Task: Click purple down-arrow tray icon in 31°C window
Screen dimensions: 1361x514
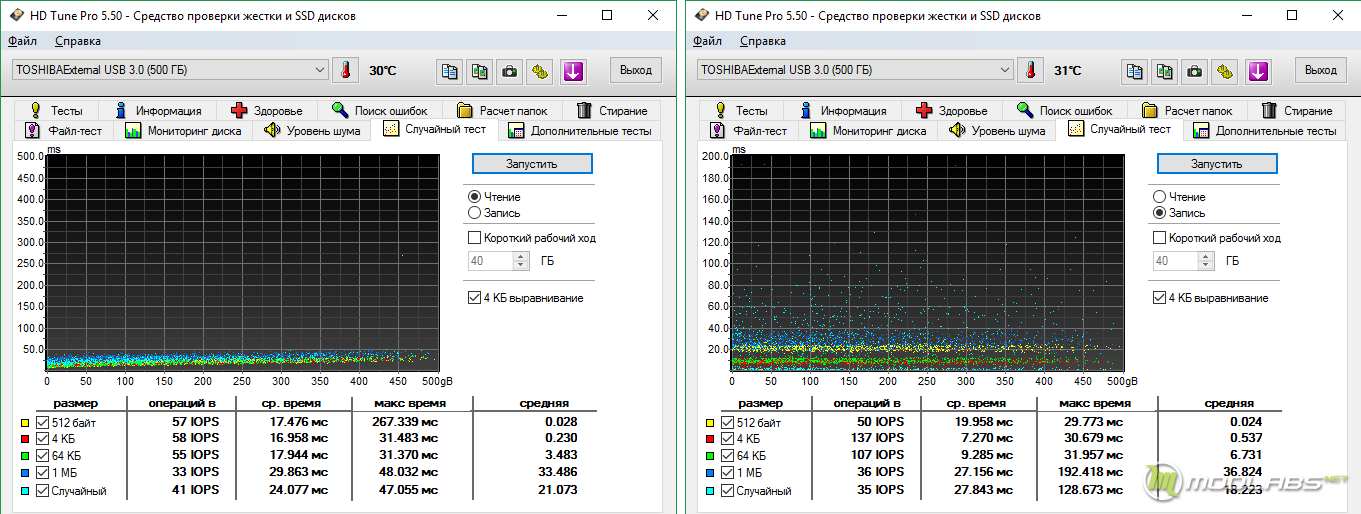Action: [x=1258, y=71]
